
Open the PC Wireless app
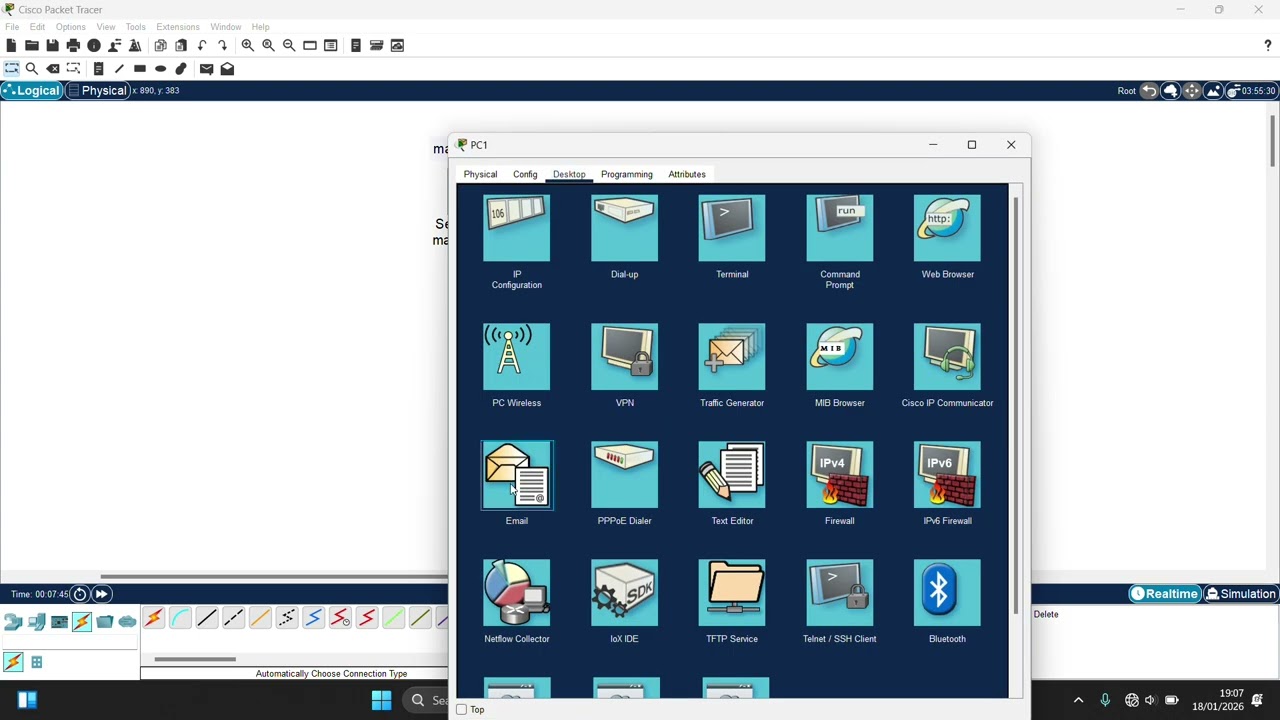pyautogui.click(x=516, y=365)
